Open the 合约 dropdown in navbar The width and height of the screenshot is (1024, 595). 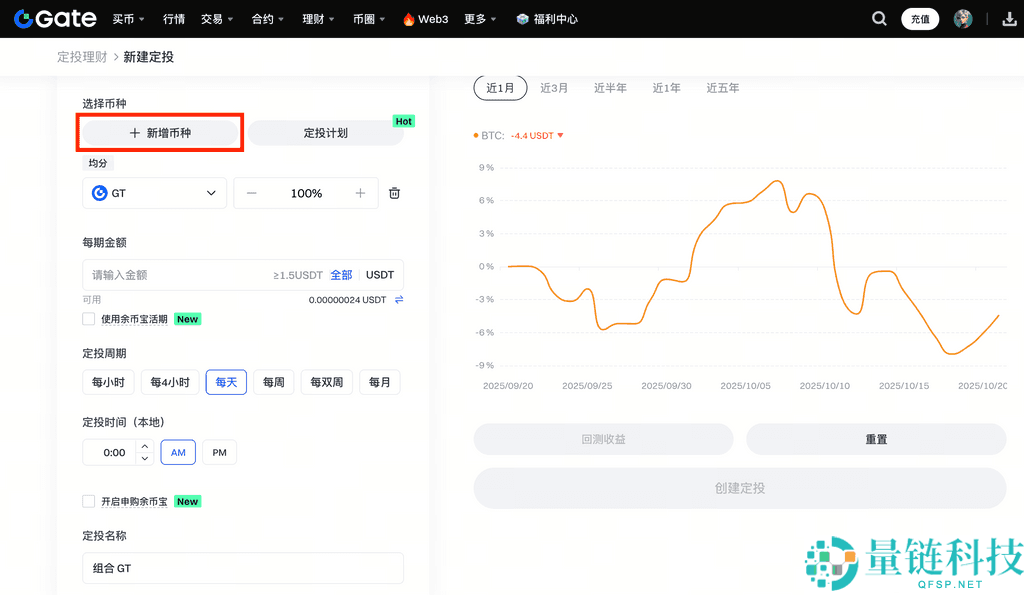click(266, 18)
